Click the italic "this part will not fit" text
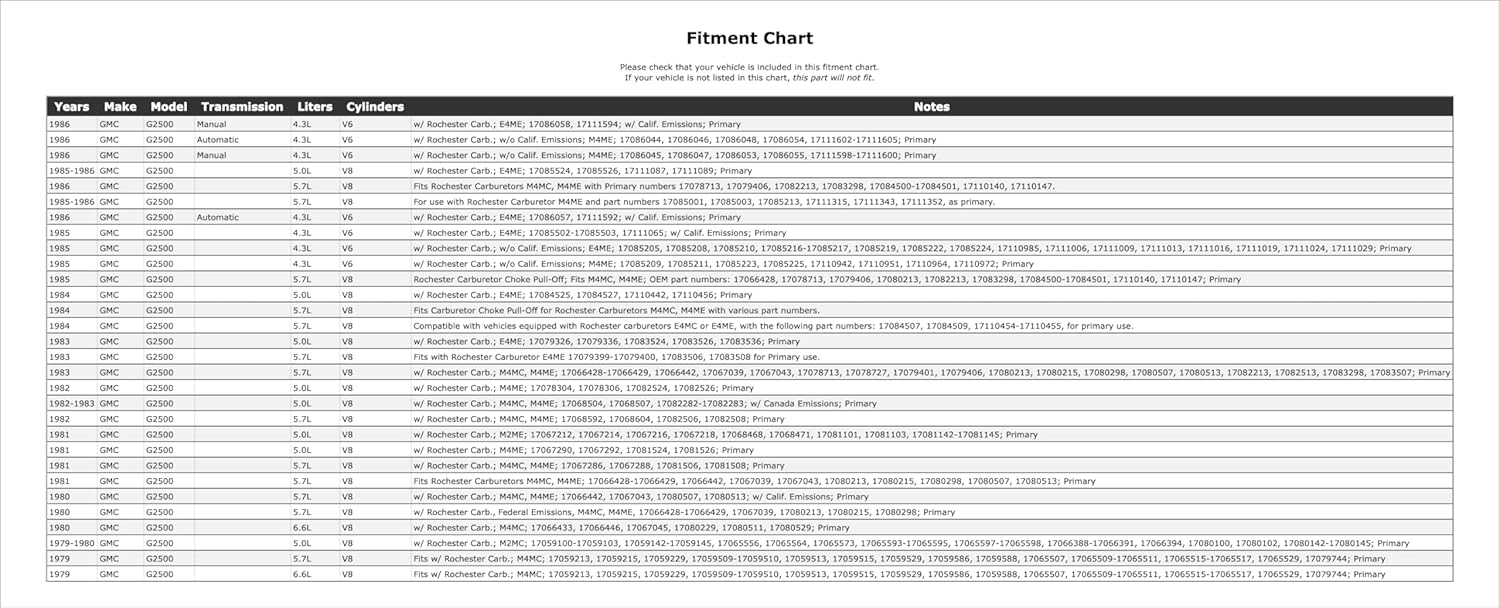This screenshot has height=608, width=1500. 833,78
